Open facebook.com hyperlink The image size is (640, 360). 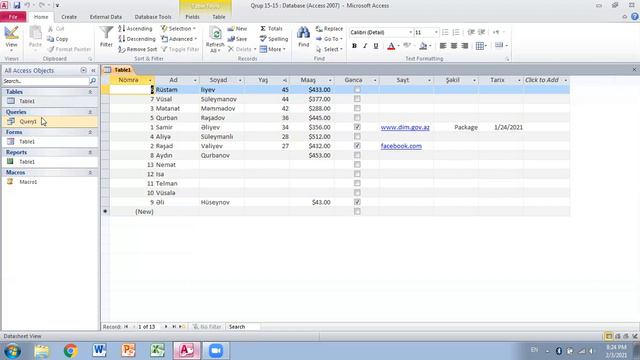coord(401,146)
